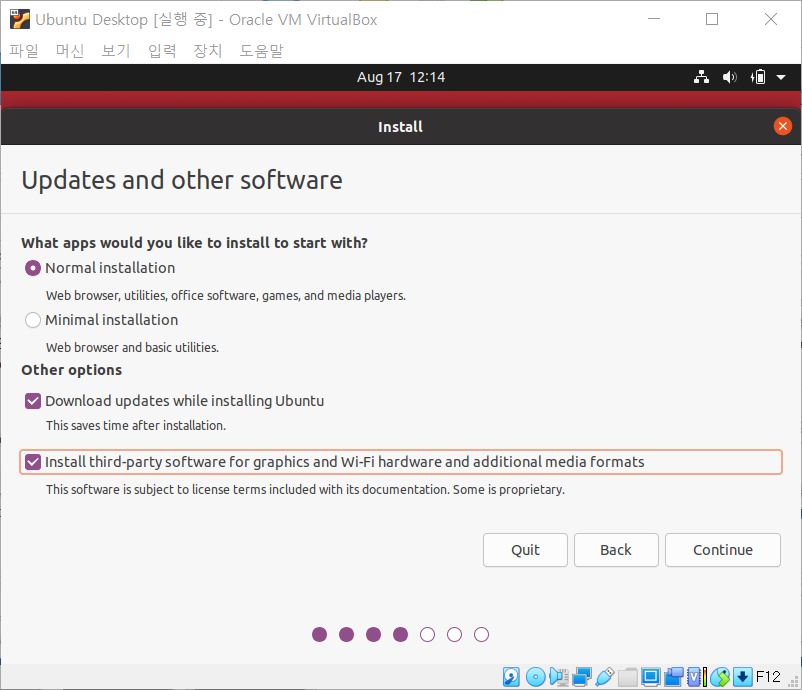This screenshot has height=690, width=802.
Task: Click the license terms proprietary notice text
Action: pyautogui.click(x=305, y=489)
